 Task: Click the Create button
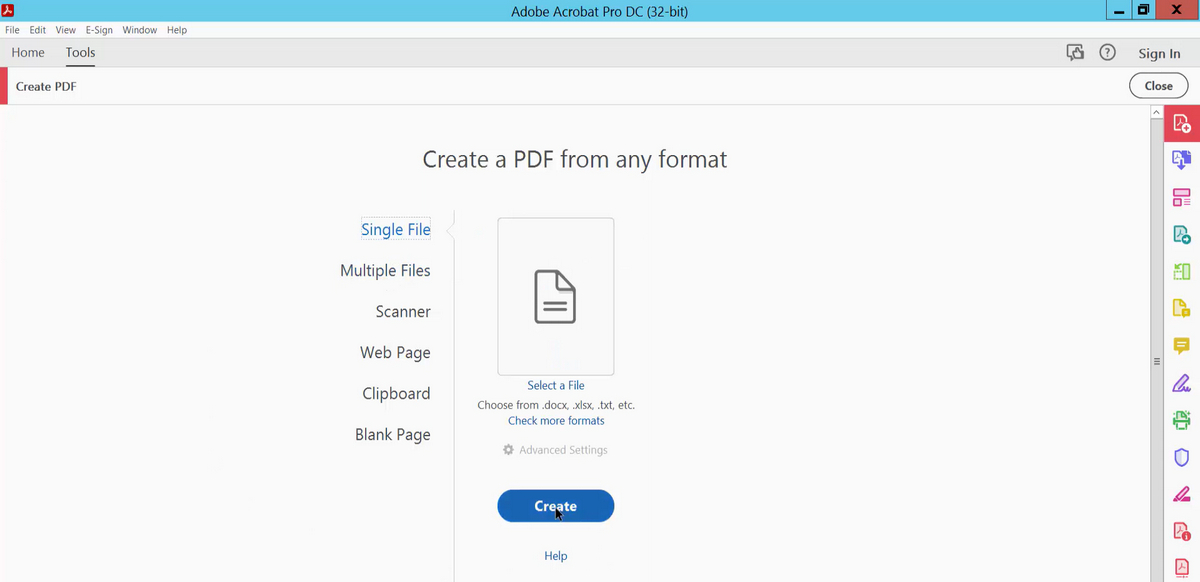[555, 506]
